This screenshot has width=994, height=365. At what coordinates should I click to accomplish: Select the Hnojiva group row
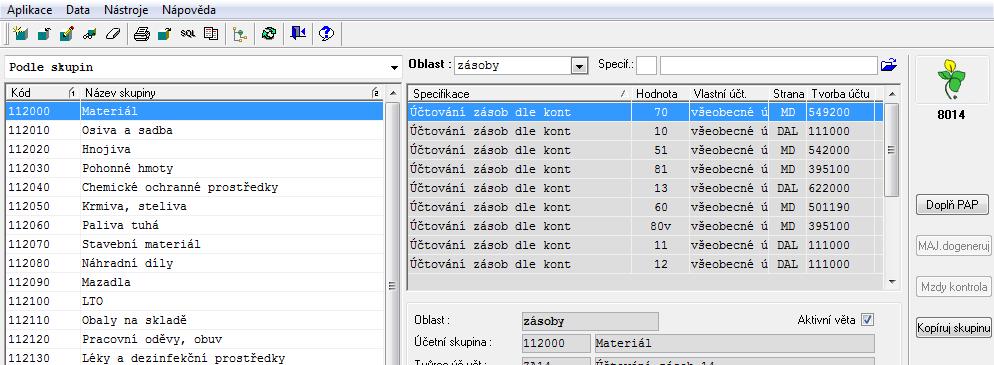click(x=195, y=150)
